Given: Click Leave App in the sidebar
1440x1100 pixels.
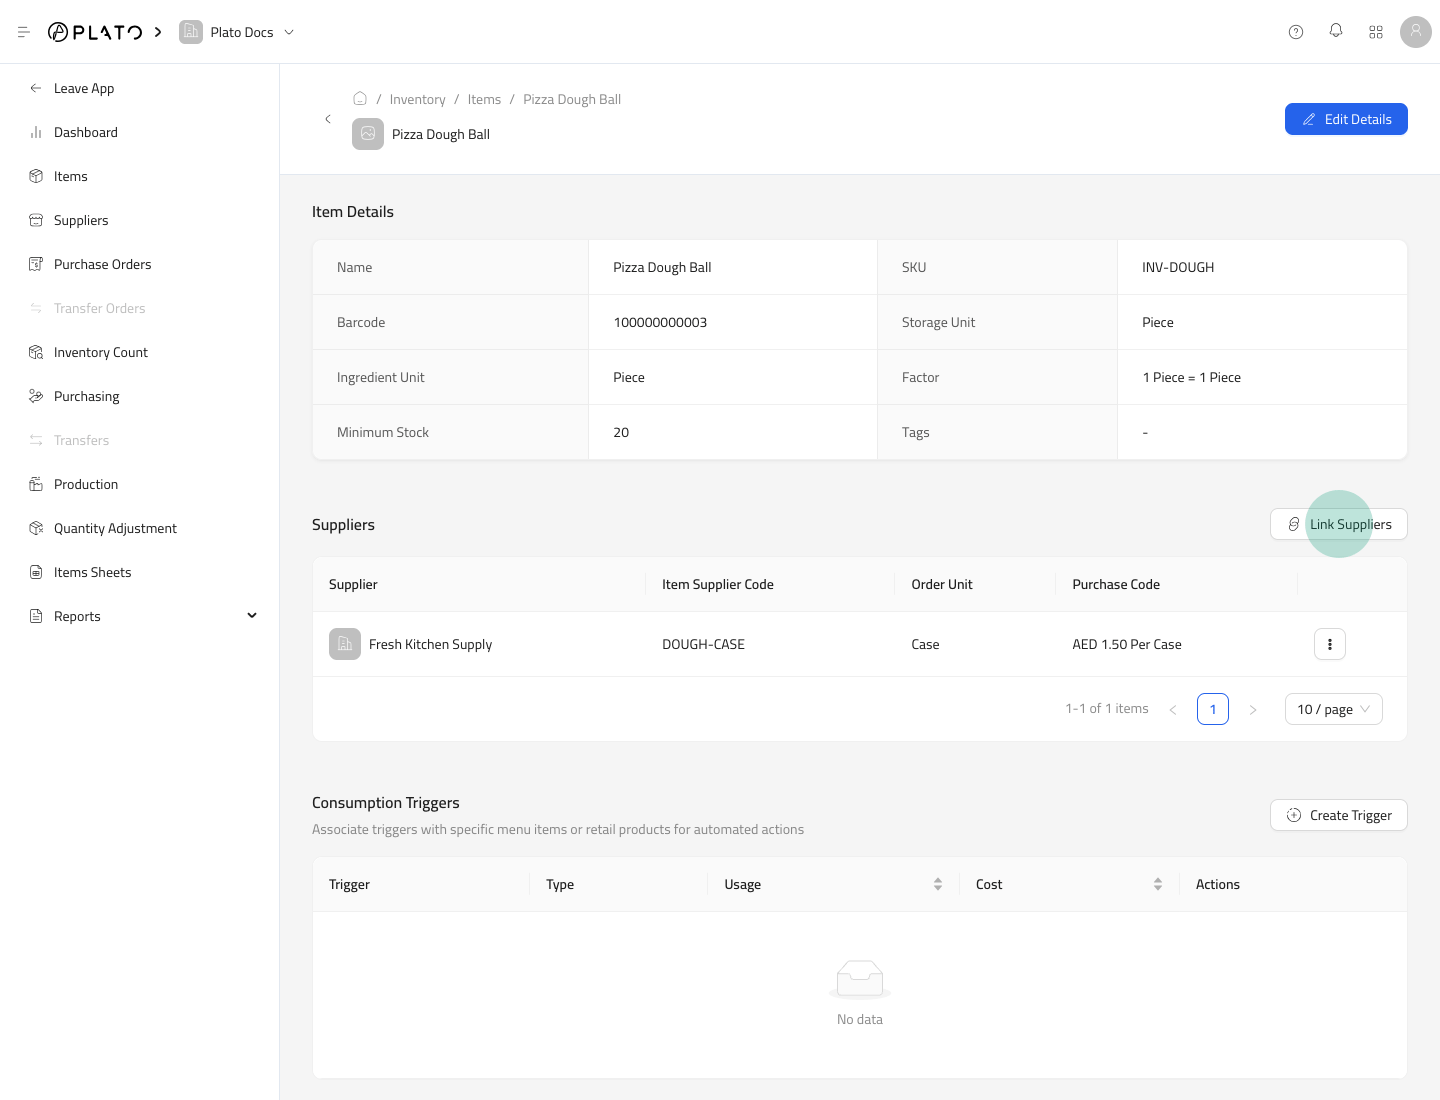Looking at the screenshot, I should point(84,88).
